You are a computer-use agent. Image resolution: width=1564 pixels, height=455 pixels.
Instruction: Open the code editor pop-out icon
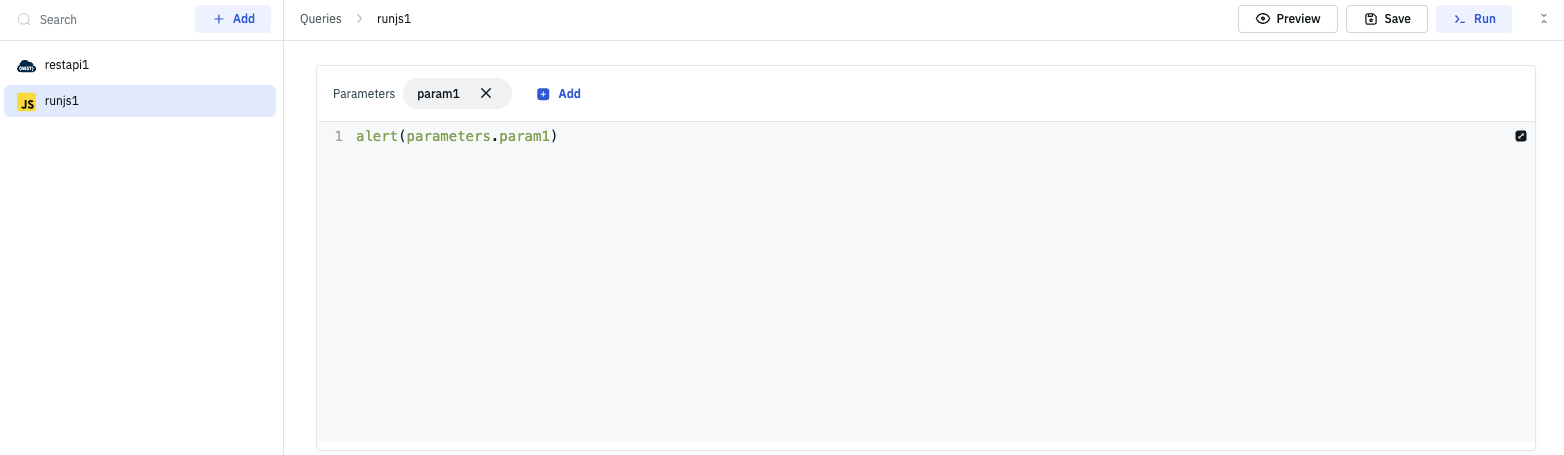(1521, 136)
